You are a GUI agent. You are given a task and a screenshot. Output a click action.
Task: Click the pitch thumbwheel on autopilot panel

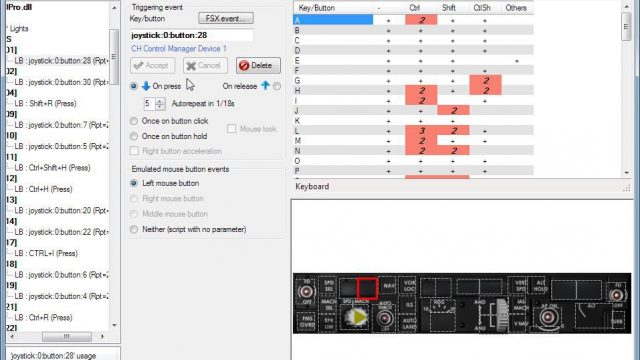(501, 316)
